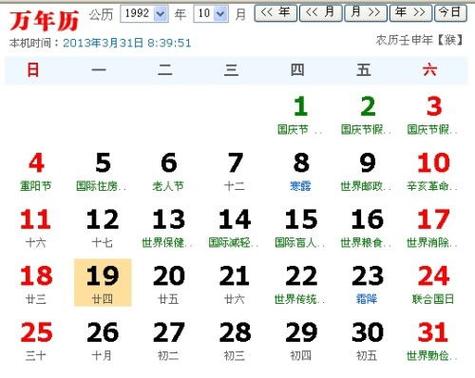The image size is (475, 378).
Task: Jump to today with 今日 button
Action: 450,13
